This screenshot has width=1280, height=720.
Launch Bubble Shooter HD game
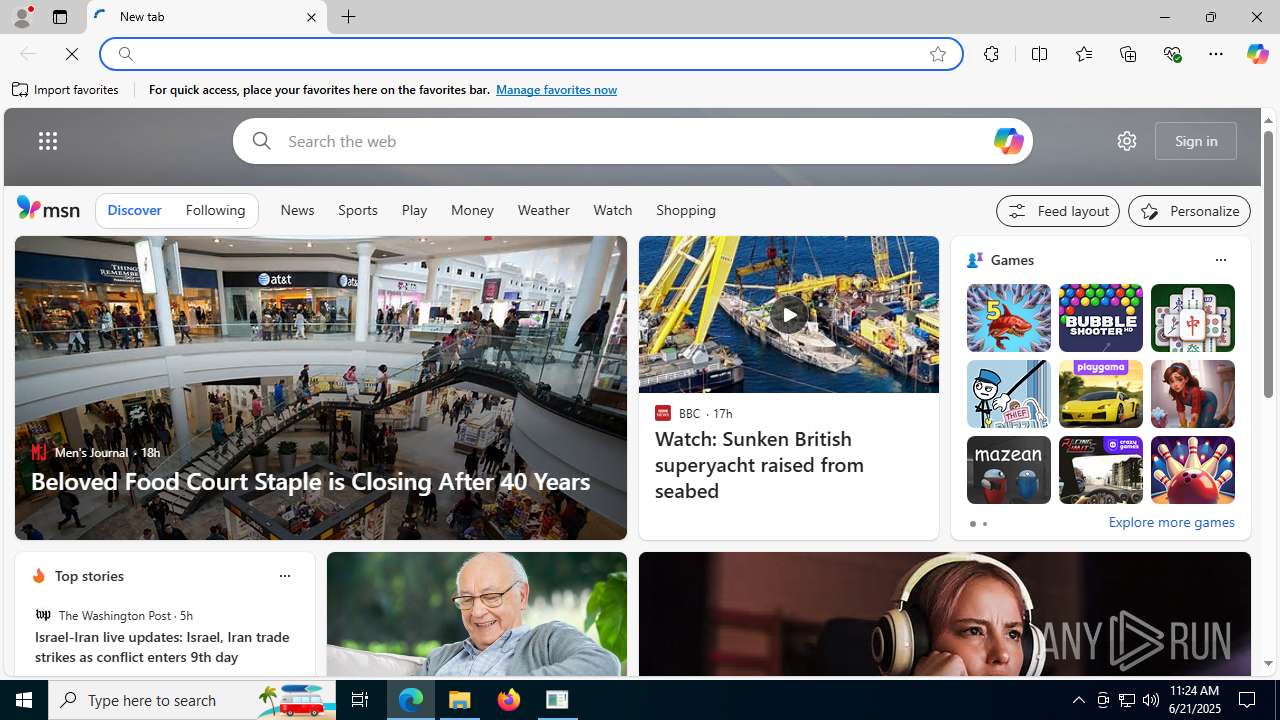(1100, 318)
